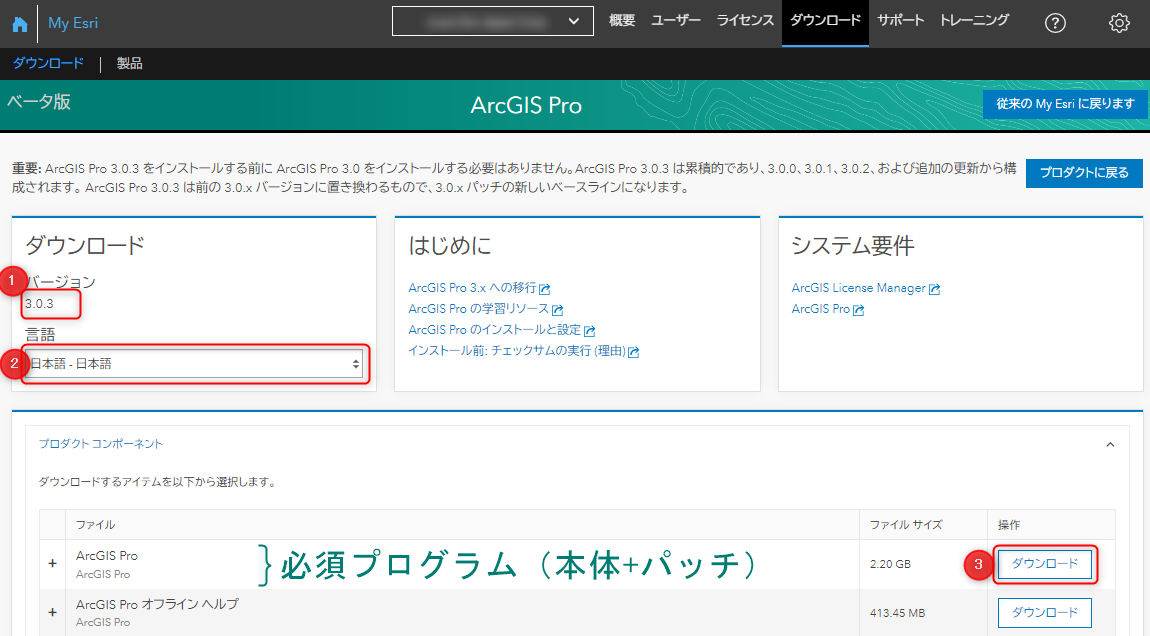Expand the ArcGIS Pro オフライン ヘルプ row
Image resolution: width=1150 pixels, height=636 pixels.
coord(52,613)
